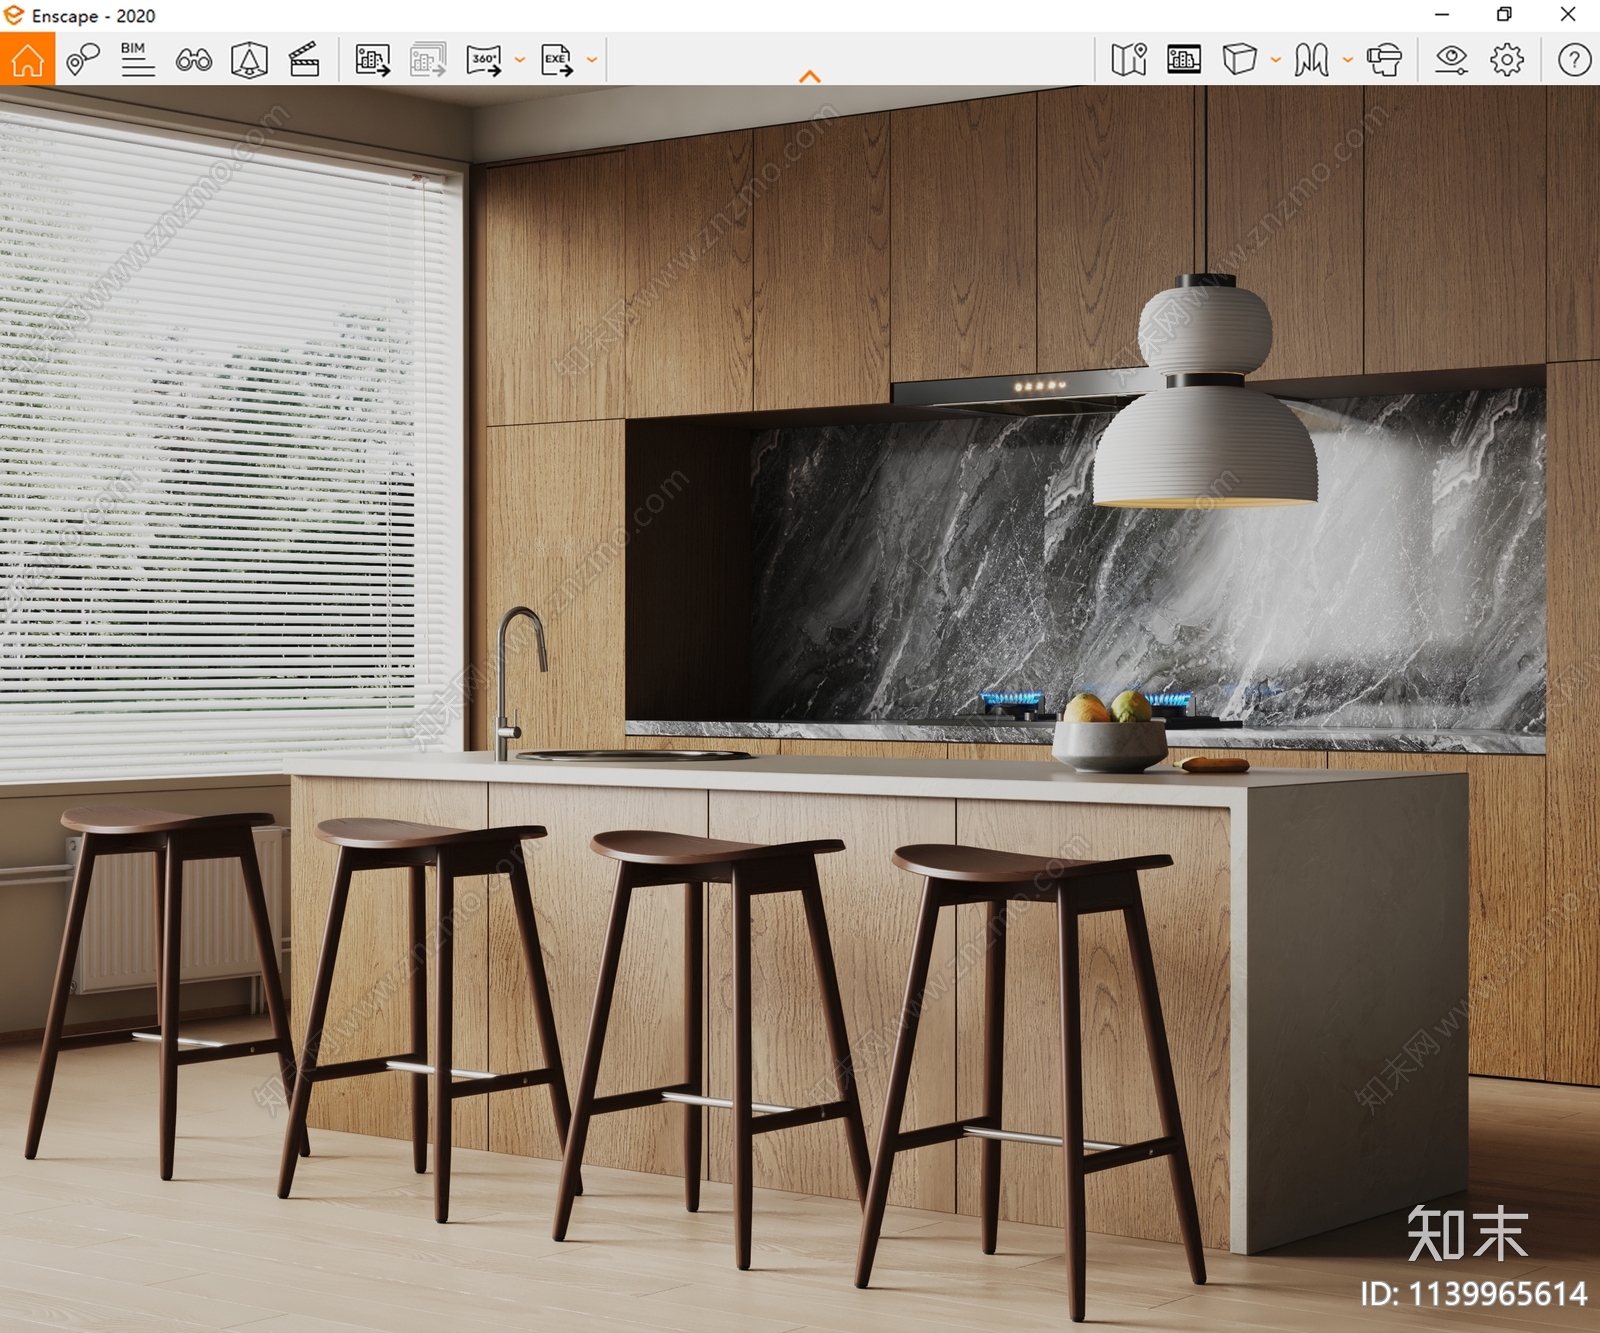Enable the VR headset mode
Image resolution: width=1600 pixels, height=1333 pixels.
pos(1385,60)
